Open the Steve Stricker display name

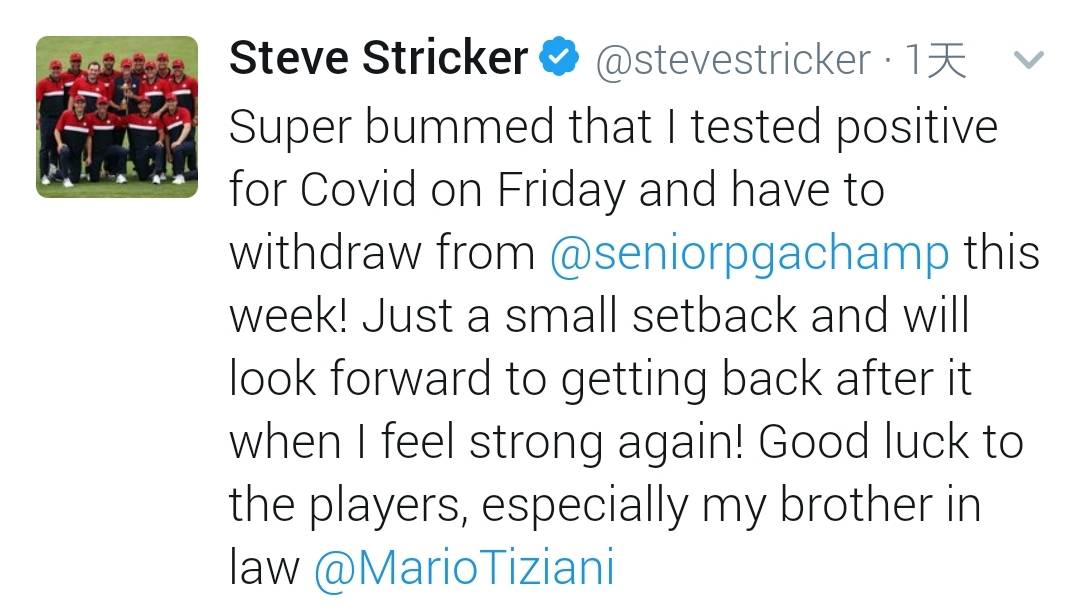[x=379, y=57]
